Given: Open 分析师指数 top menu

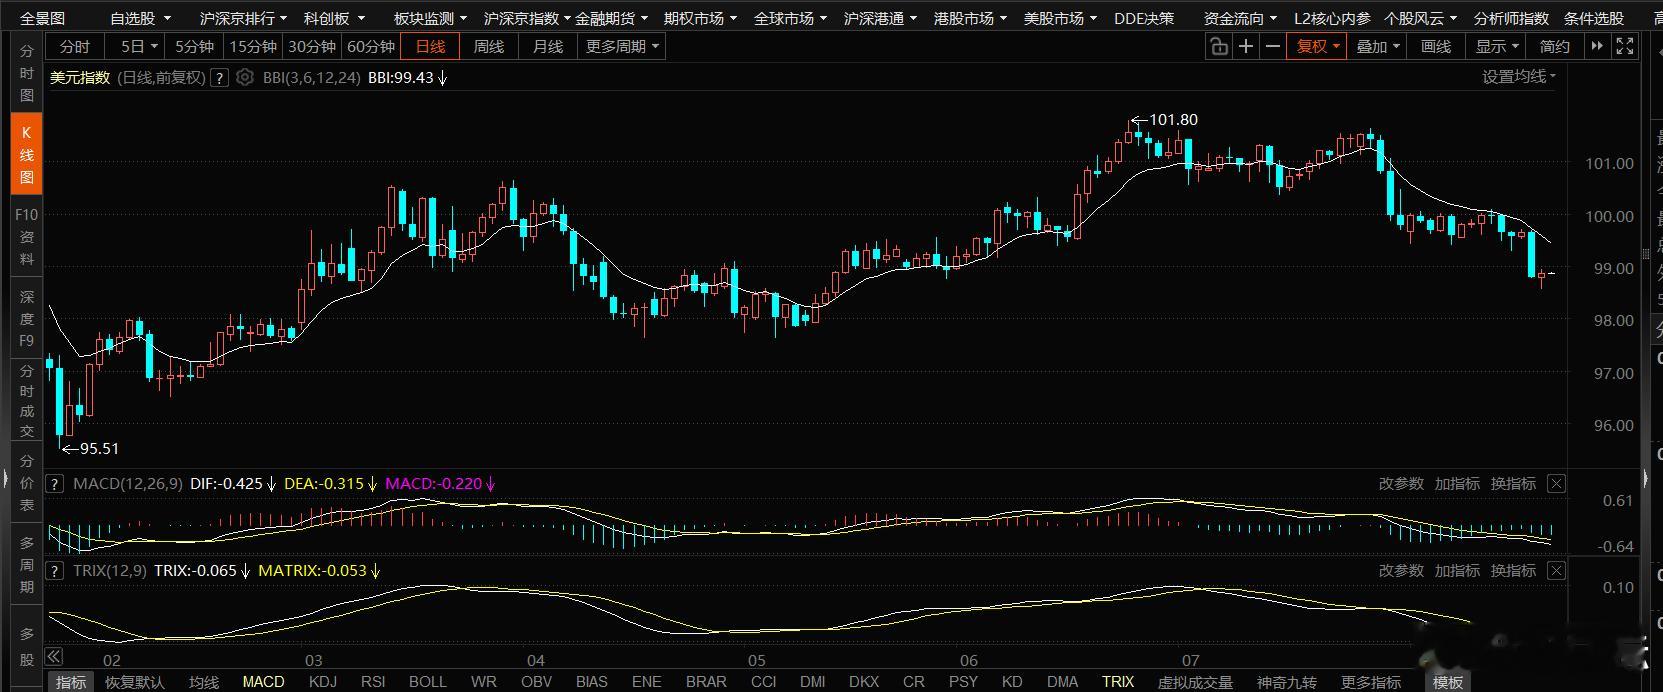Looking at the screenshot, I should point(1511,18).
